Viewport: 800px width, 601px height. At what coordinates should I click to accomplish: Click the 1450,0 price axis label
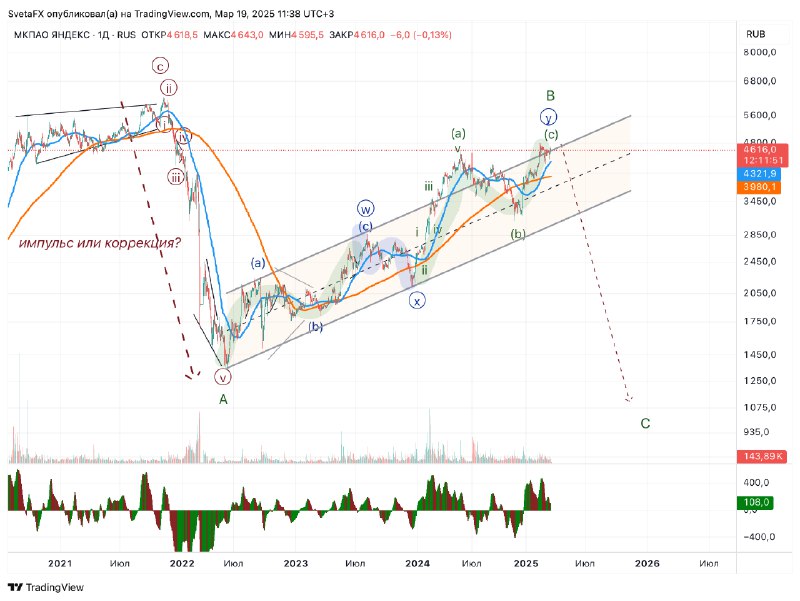pyautogui.click(x=760, y=355)
